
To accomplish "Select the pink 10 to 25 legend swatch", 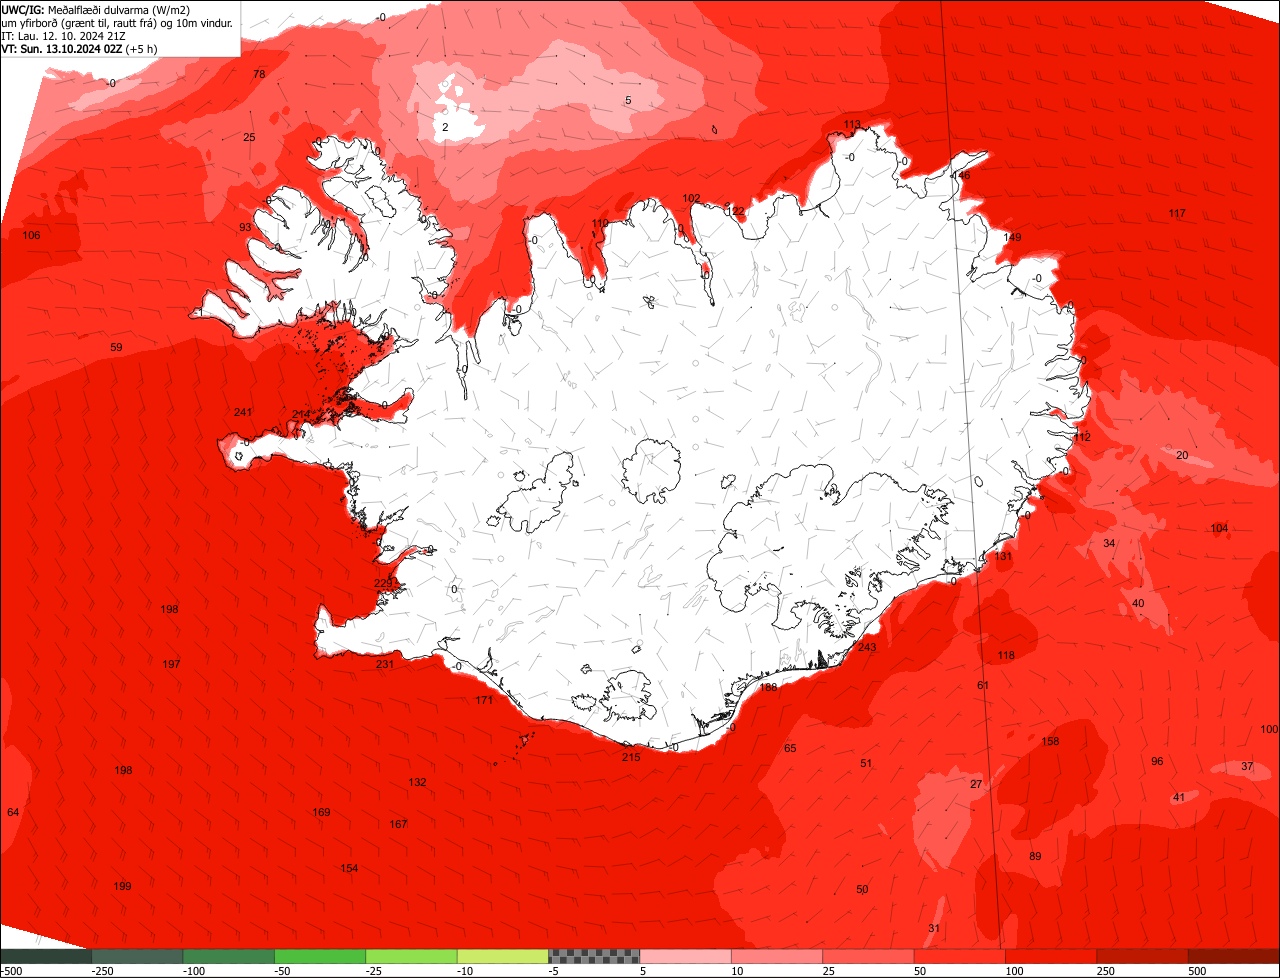I will (778, 956).
